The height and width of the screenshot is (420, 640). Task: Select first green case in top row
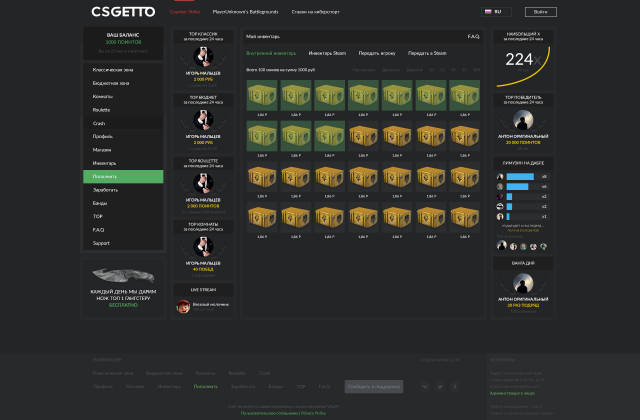tap(262, 96)
